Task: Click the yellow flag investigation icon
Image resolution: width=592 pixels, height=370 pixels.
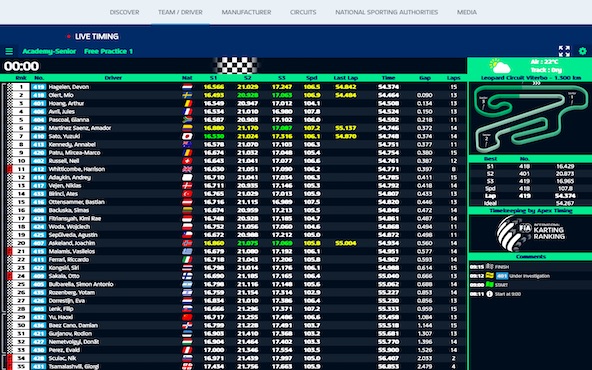Action: pyautogui.click(x=490, y=276)
